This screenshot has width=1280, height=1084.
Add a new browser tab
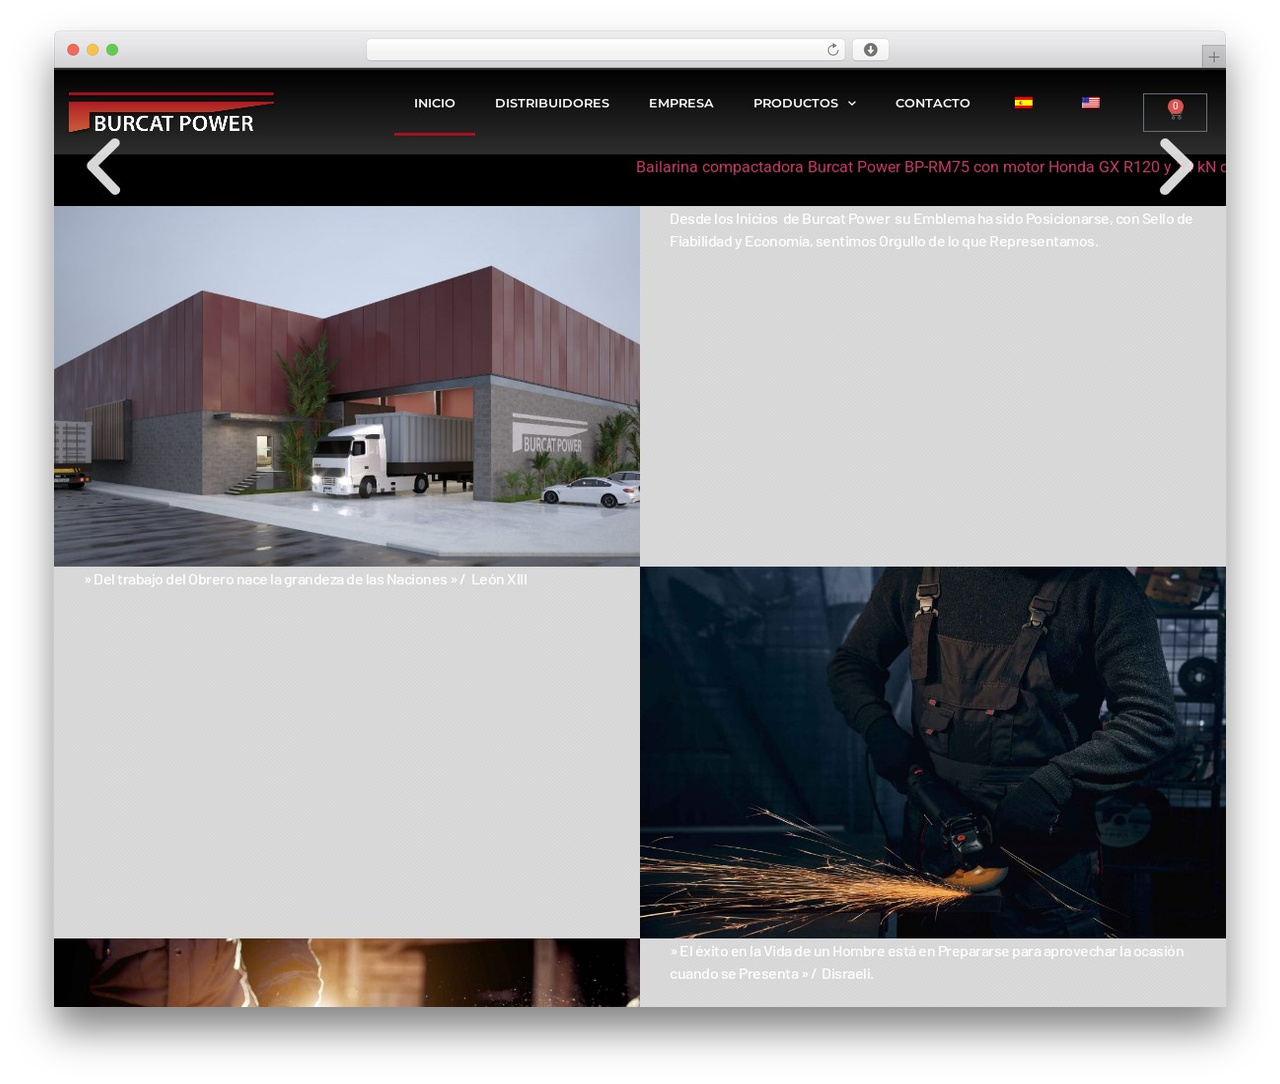point(1213,57)
